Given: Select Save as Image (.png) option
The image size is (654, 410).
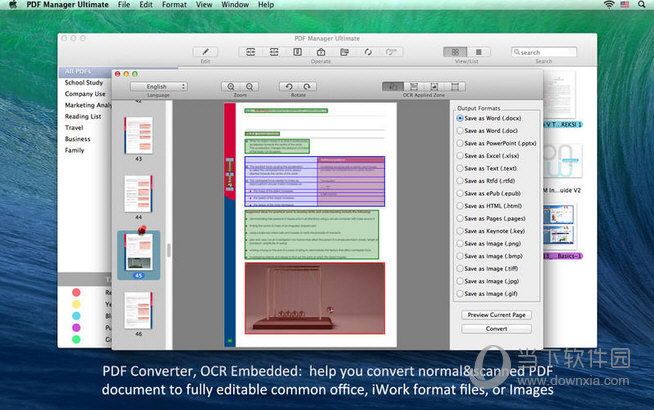Looking at the screenshot, I should 488,243.
